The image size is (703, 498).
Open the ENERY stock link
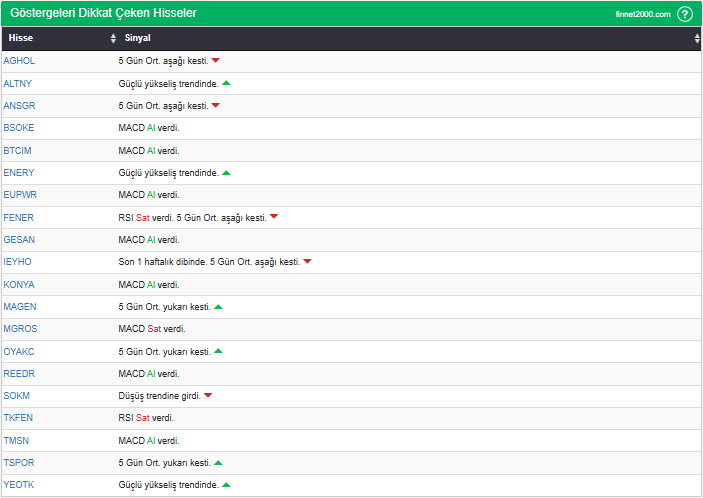click(x=19, y=173)
